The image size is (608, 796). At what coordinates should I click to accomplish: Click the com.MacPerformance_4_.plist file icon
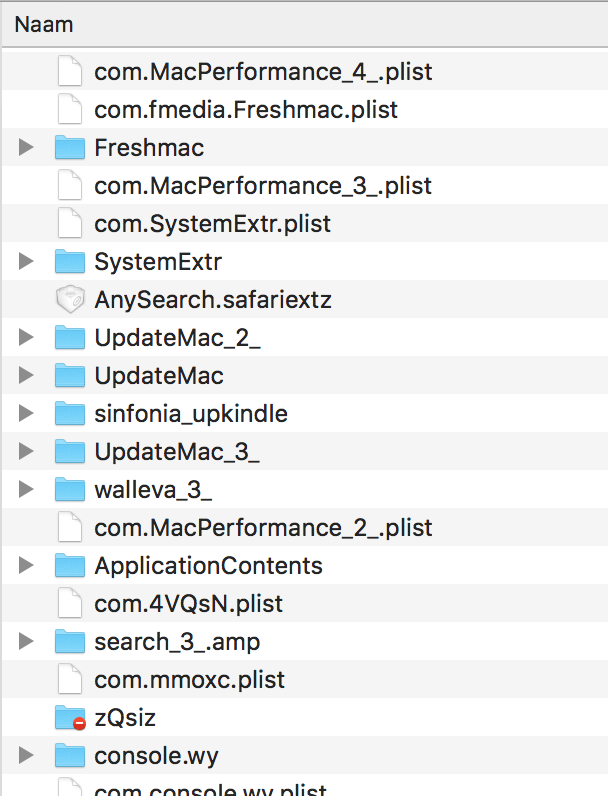coord(70,71)
